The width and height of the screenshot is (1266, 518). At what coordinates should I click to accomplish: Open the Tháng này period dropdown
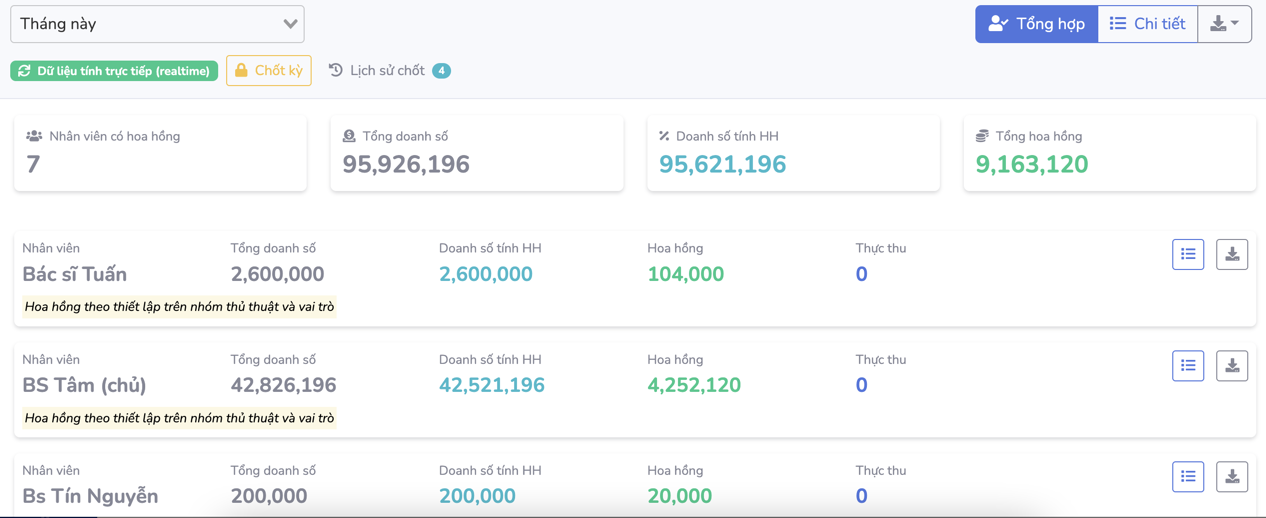click(x=157, y=24)
